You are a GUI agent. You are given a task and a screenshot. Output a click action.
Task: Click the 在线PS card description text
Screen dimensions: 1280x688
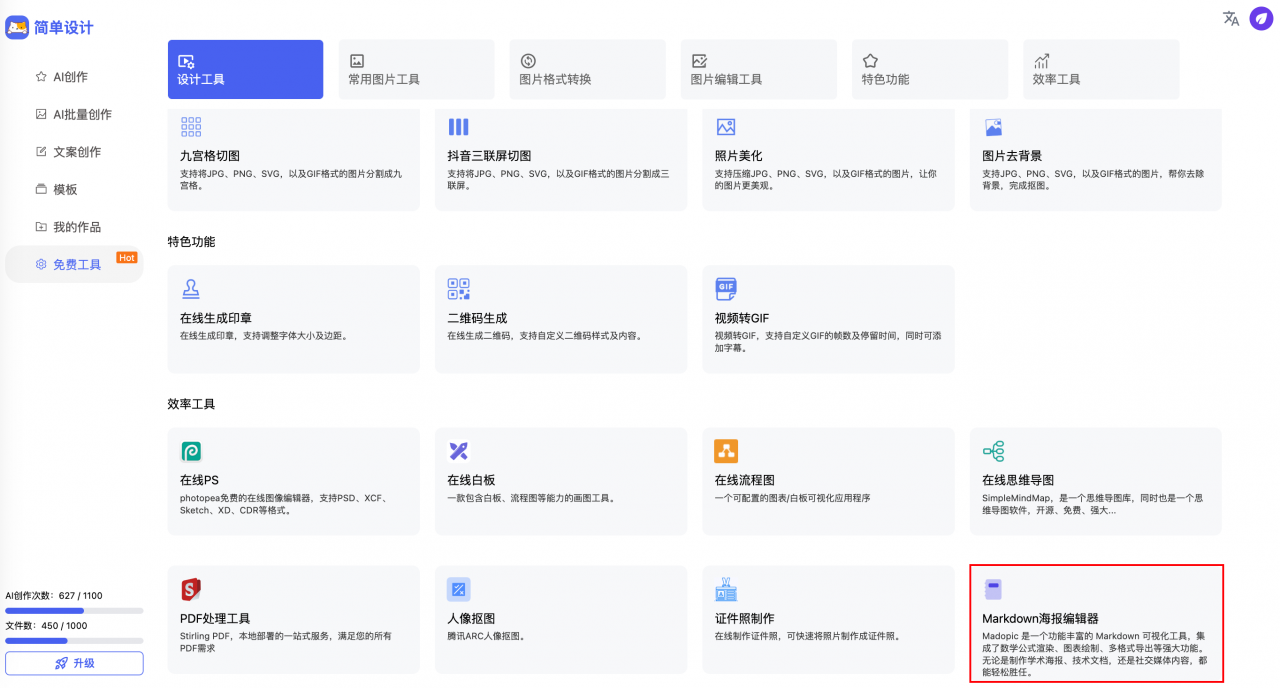coord(283,504)
